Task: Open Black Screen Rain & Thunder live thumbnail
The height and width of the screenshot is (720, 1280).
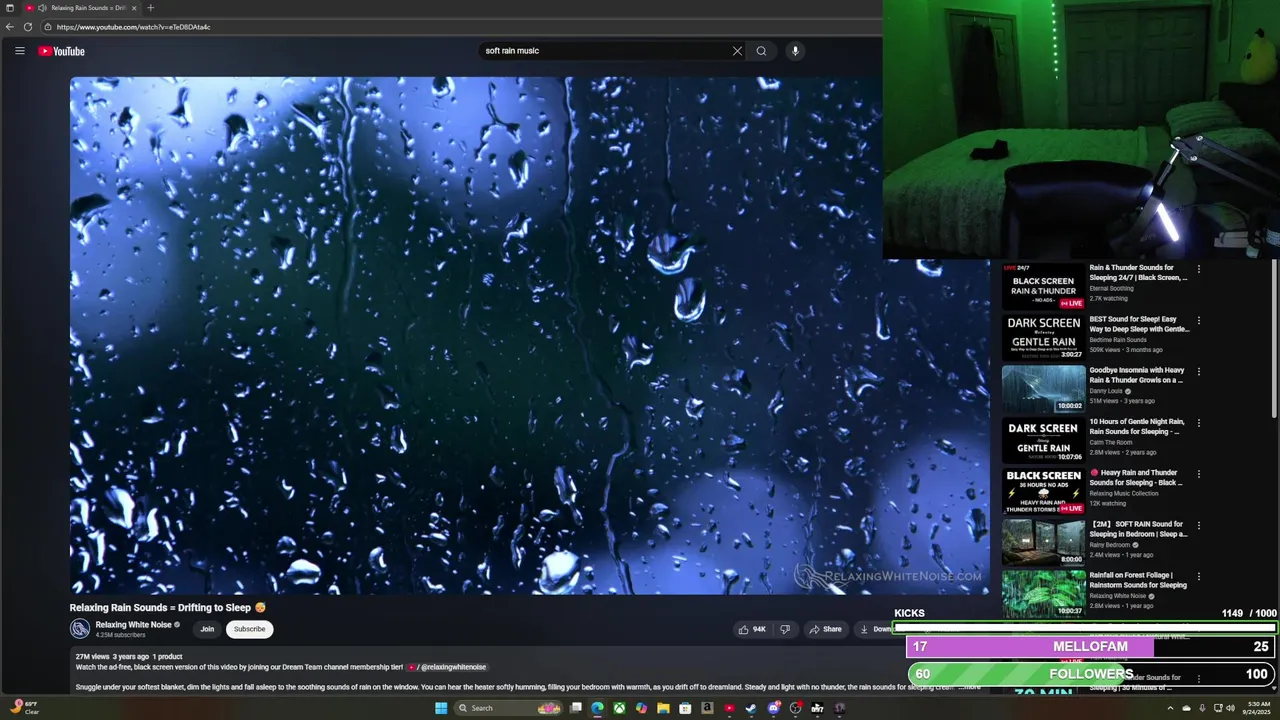Action: (x=1043, y=286)
